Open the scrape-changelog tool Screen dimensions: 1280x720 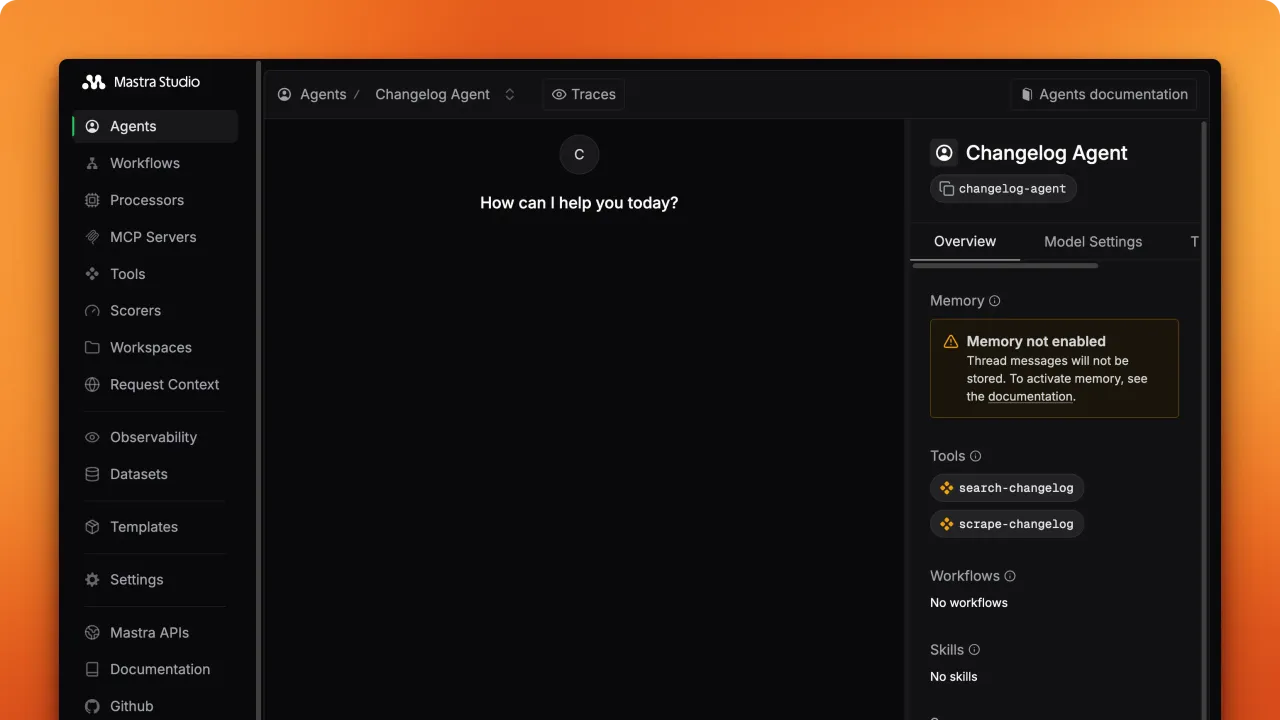point(1007,524)
